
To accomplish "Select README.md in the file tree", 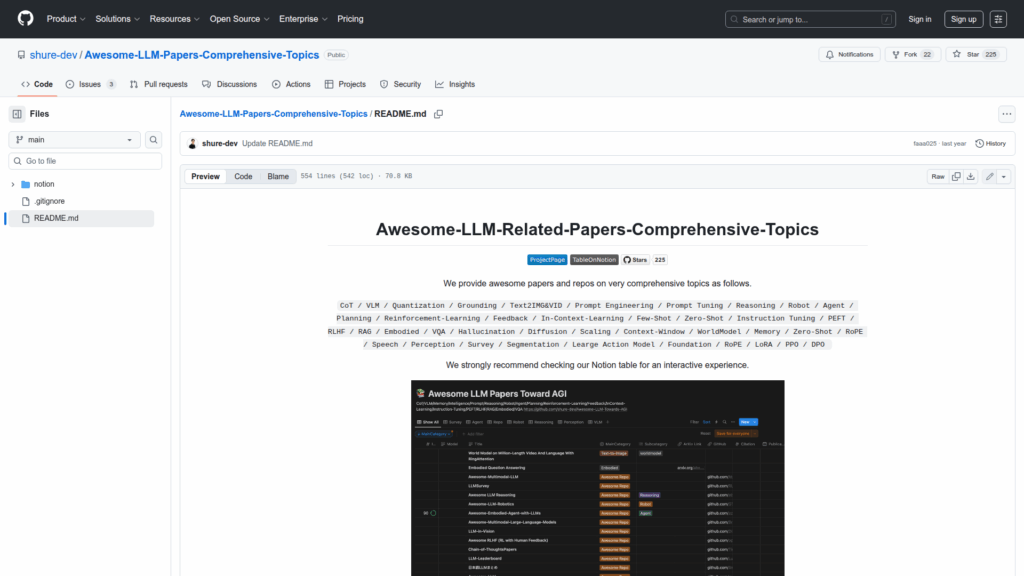I will [80, 218].
